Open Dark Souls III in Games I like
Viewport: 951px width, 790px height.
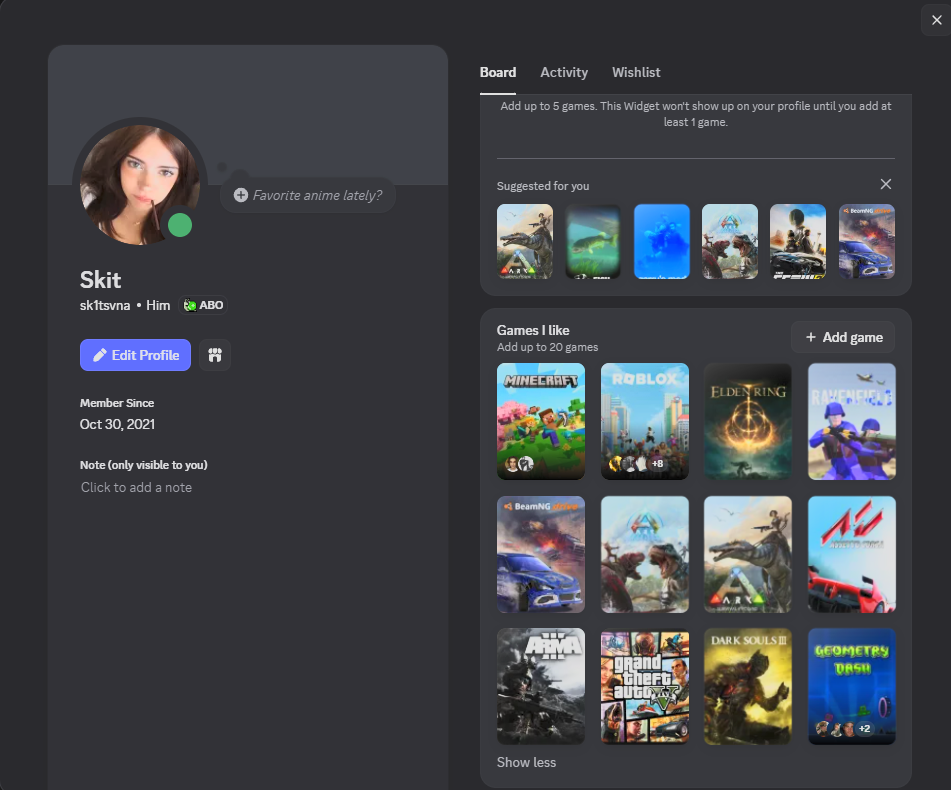[748, 686]
